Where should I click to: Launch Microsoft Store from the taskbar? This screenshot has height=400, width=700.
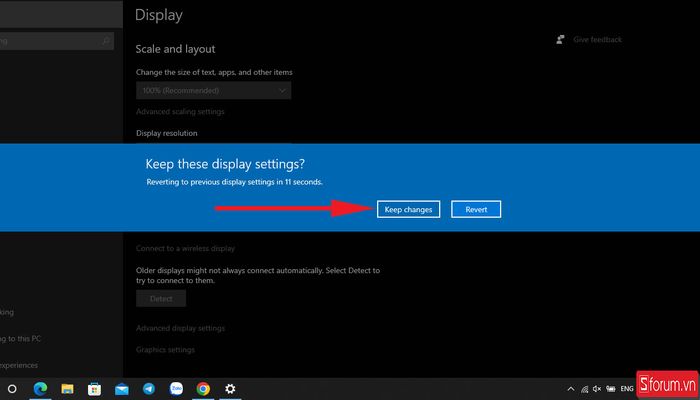click(x=95, y=388)
